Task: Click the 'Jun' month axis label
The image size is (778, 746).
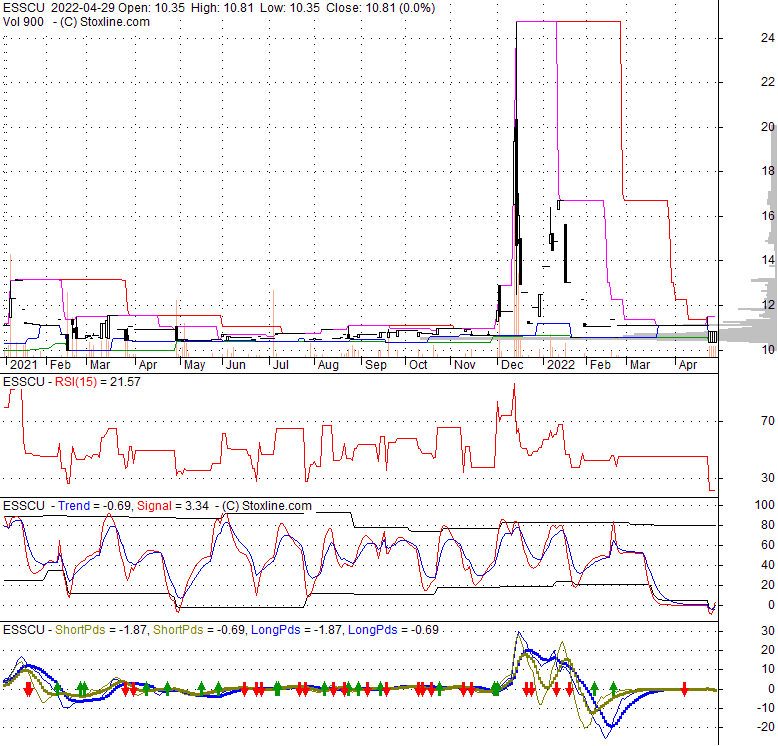Action: pos(236,365)
